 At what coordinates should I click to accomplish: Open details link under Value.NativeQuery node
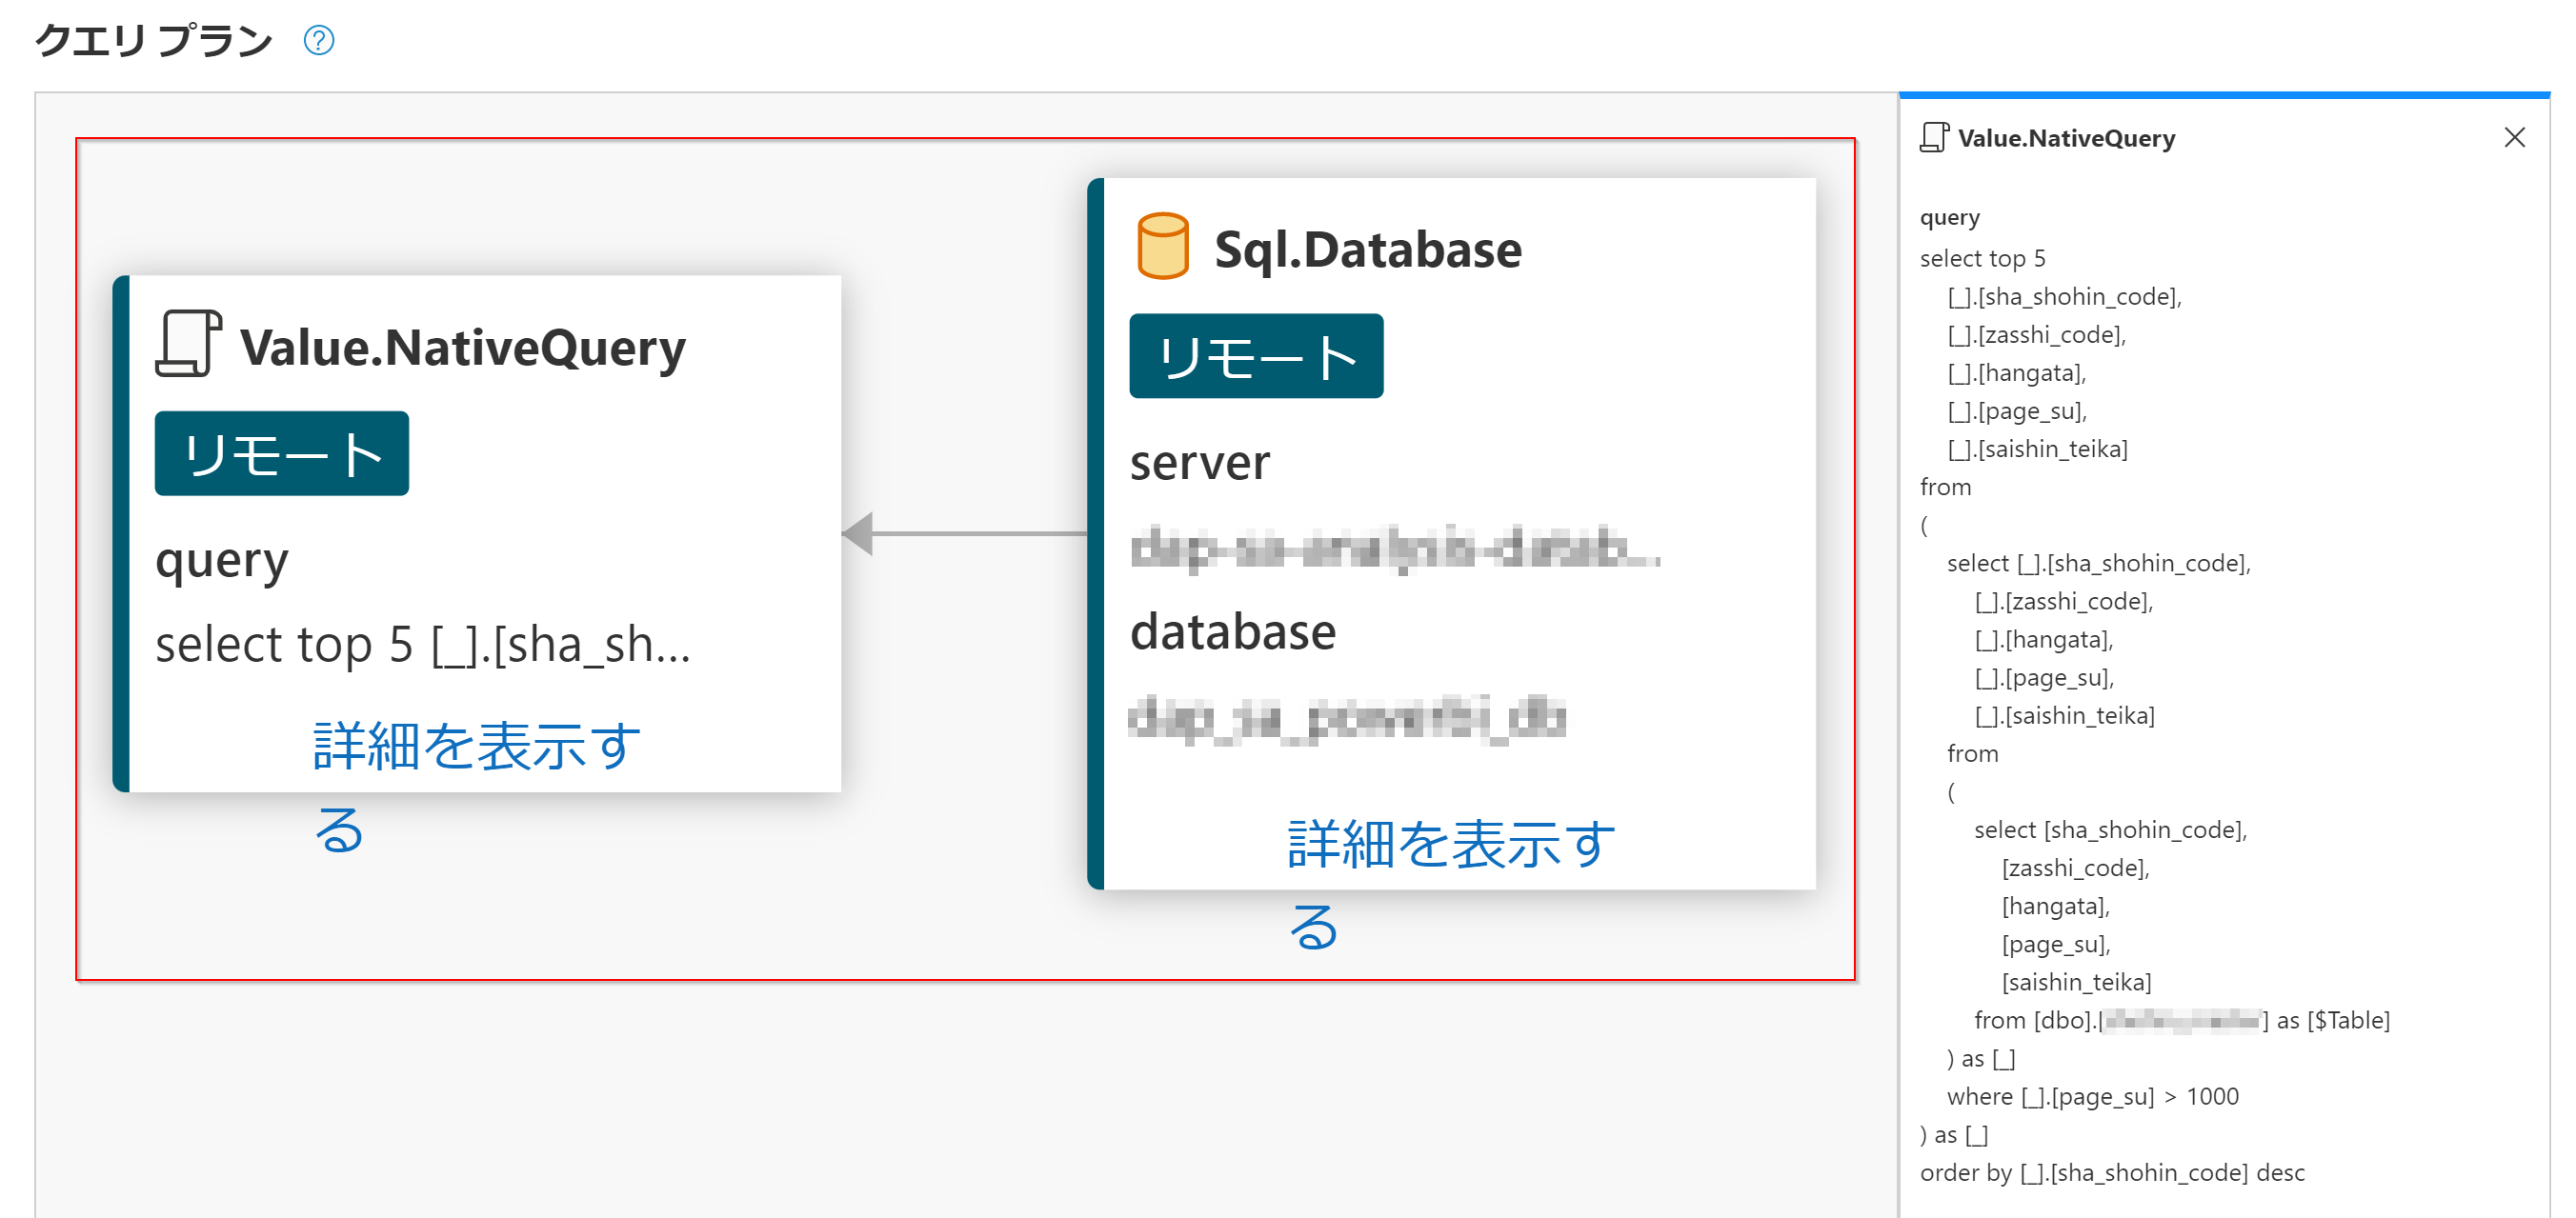coord(476,747)
